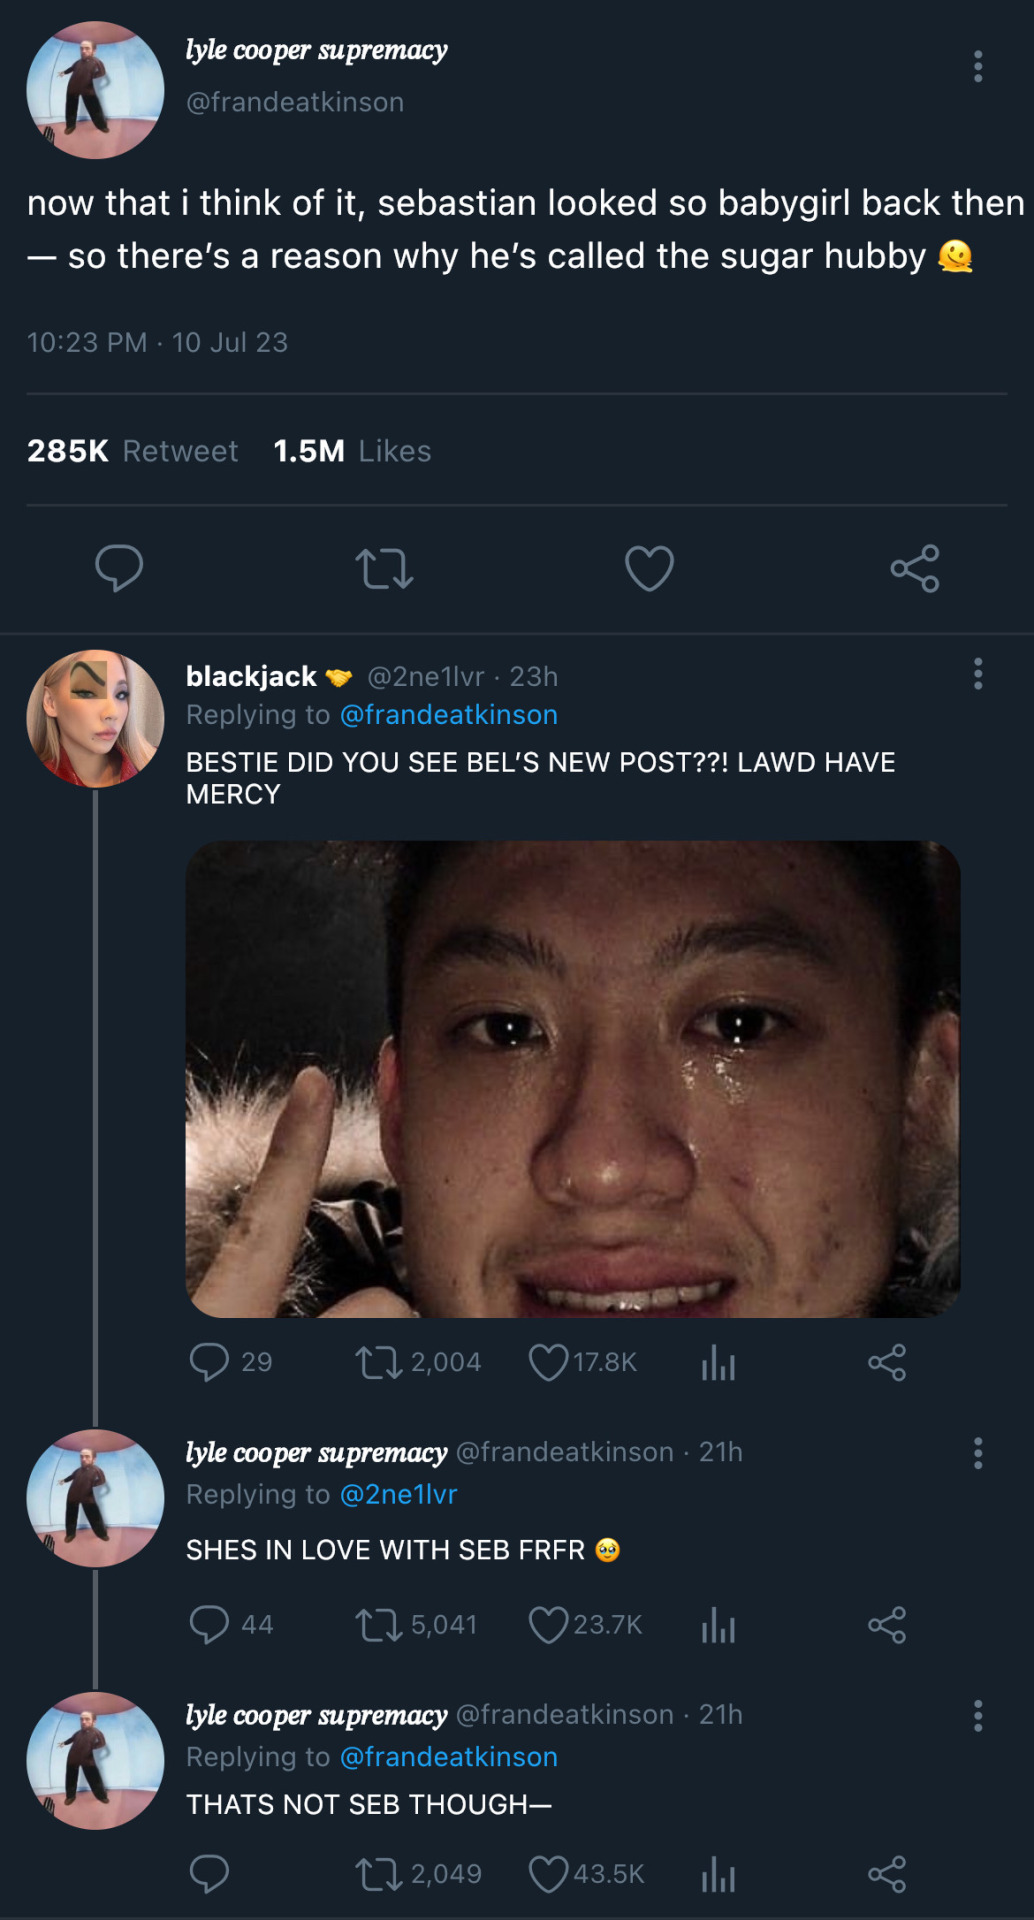Retweet the main sebastian babygirl tweet

click(384, 568)
